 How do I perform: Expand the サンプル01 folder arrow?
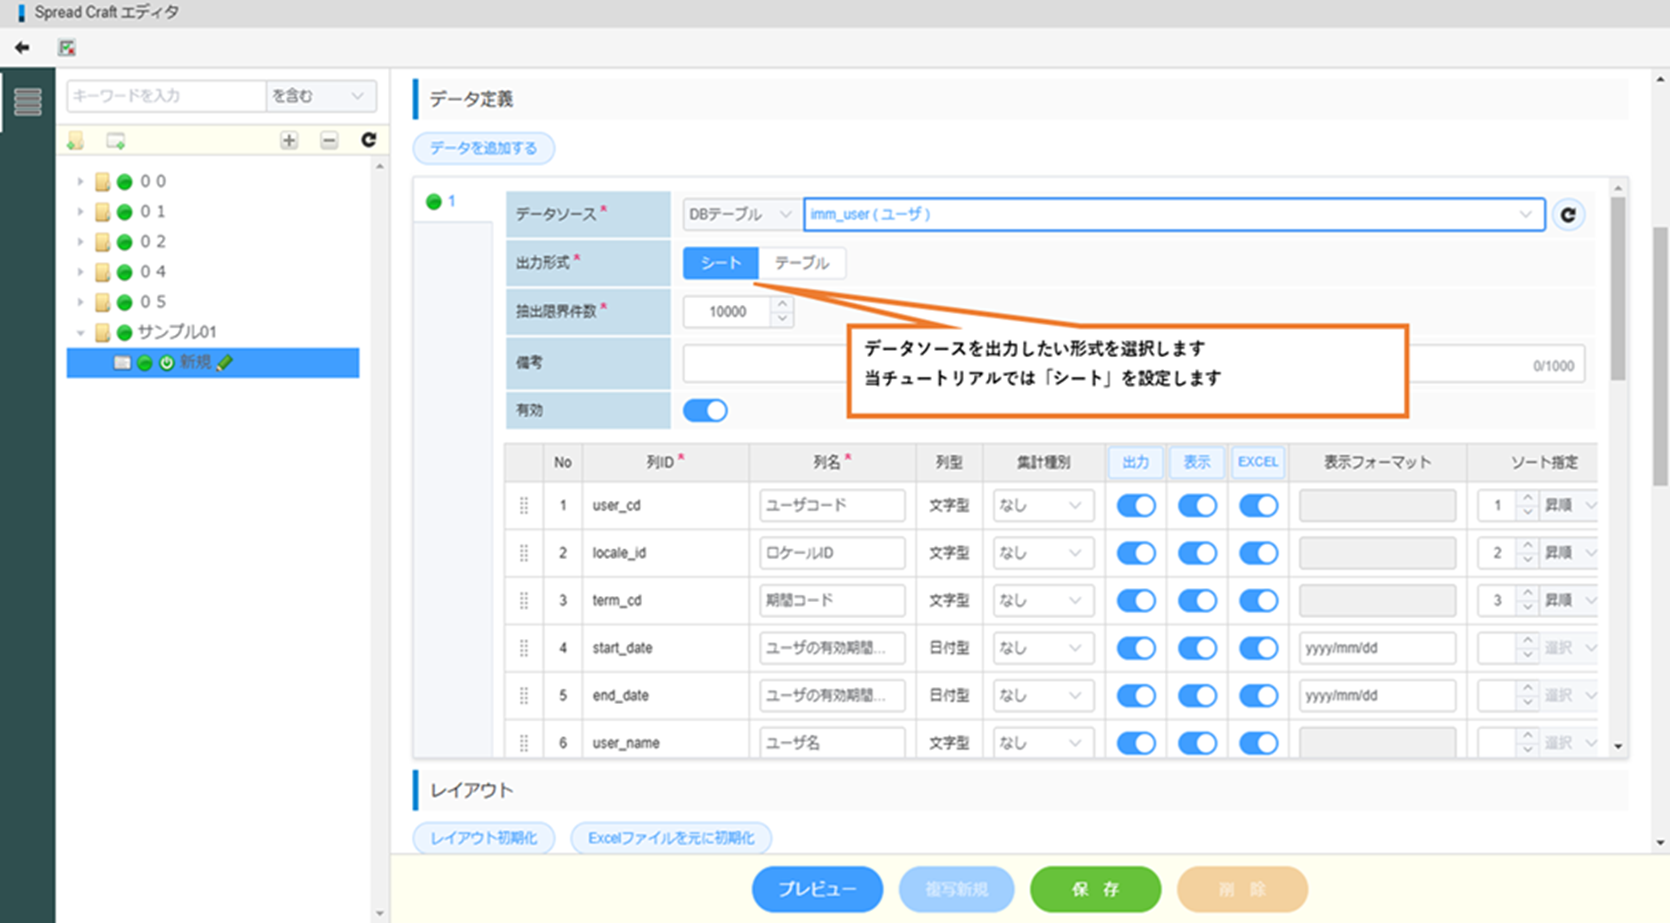pos(81,332)
